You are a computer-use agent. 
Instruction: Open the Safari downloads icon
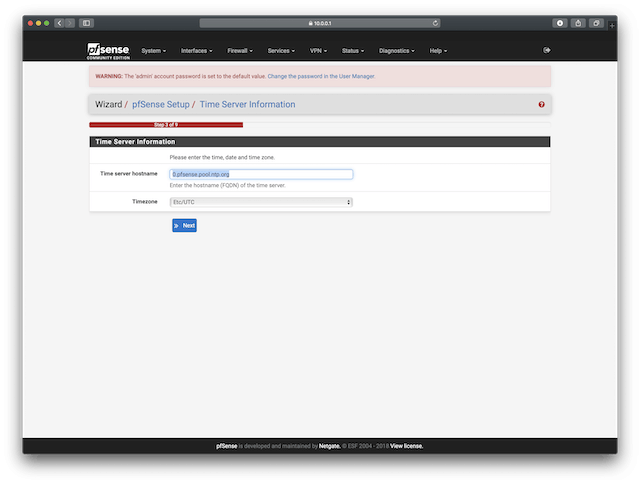560,23
